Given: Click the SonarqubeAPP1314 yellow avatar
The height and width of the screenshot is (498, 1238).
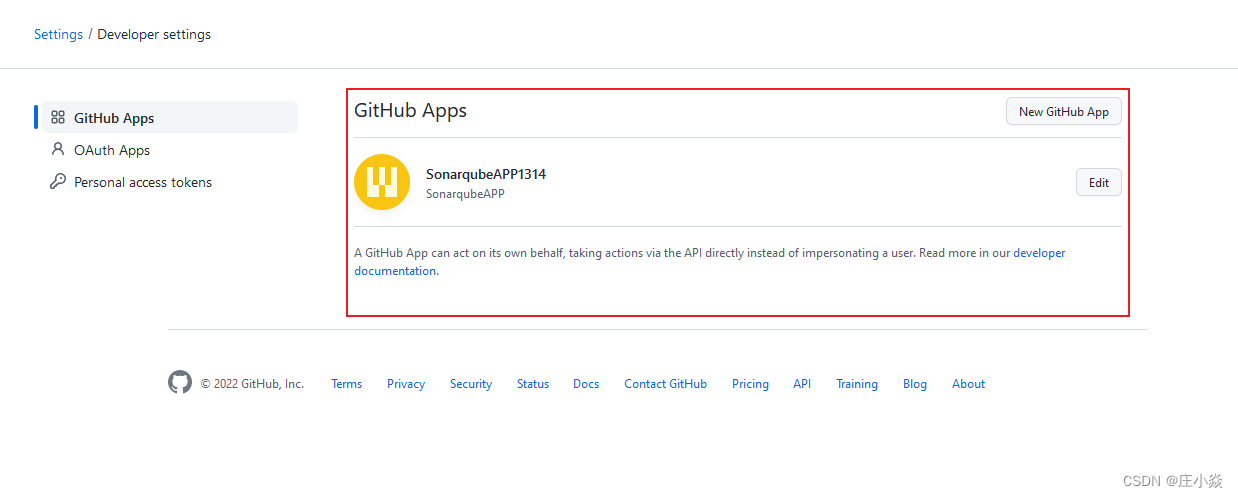Looking at the screenshot, I should click(382, 182).
